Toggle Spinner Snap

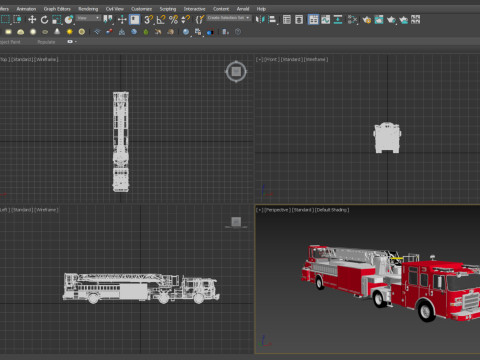click(x=185, y=20)
